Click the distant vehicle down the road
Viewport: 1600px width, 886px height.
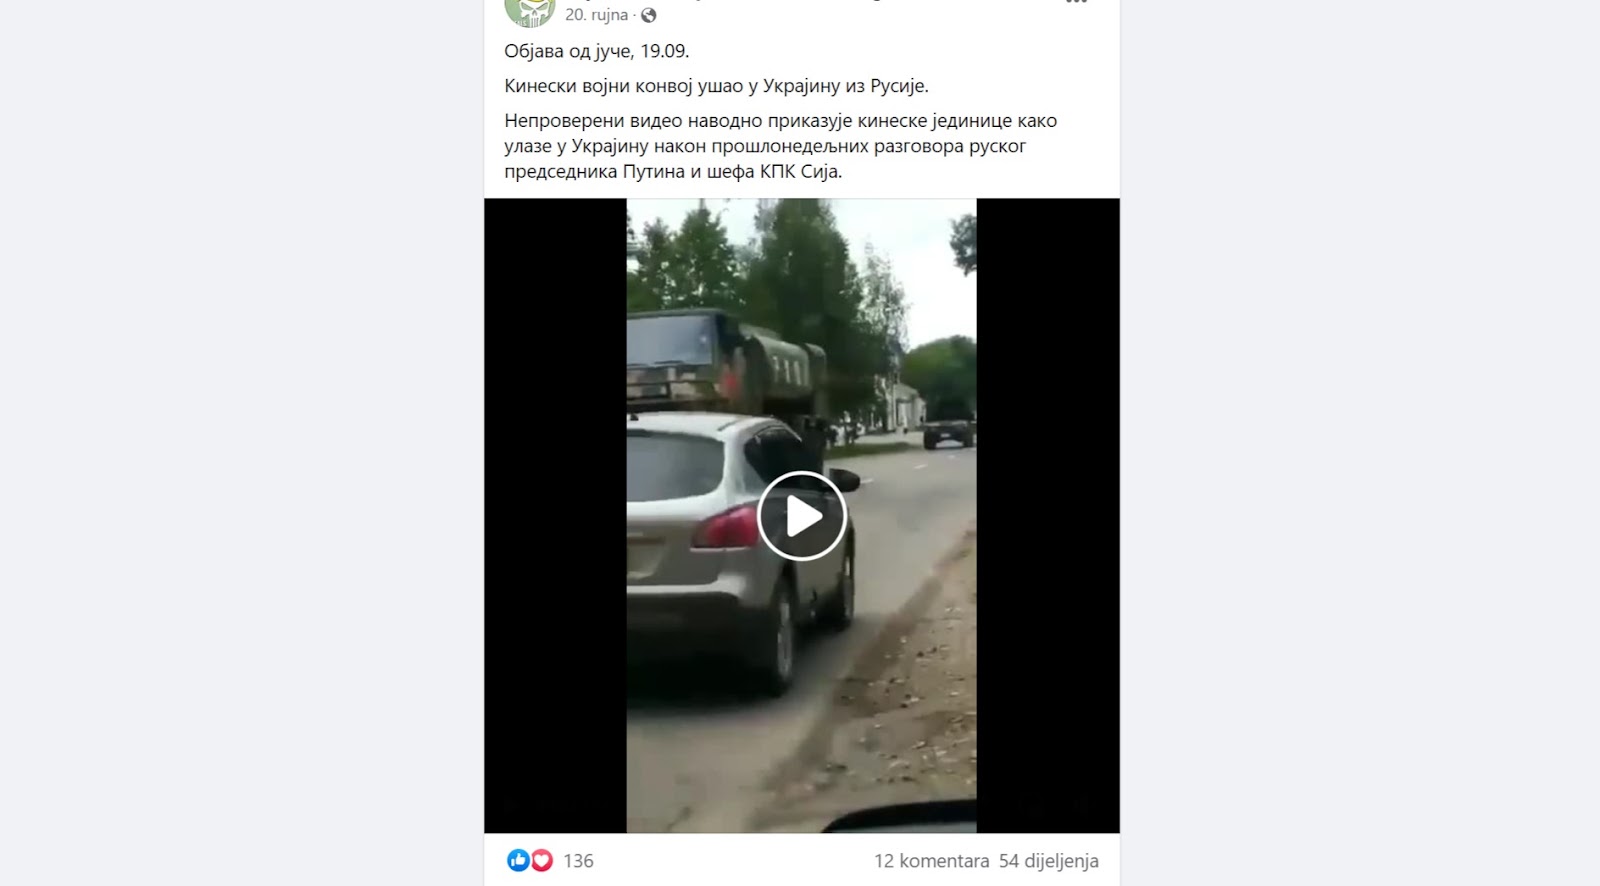[x=948, y=431]
